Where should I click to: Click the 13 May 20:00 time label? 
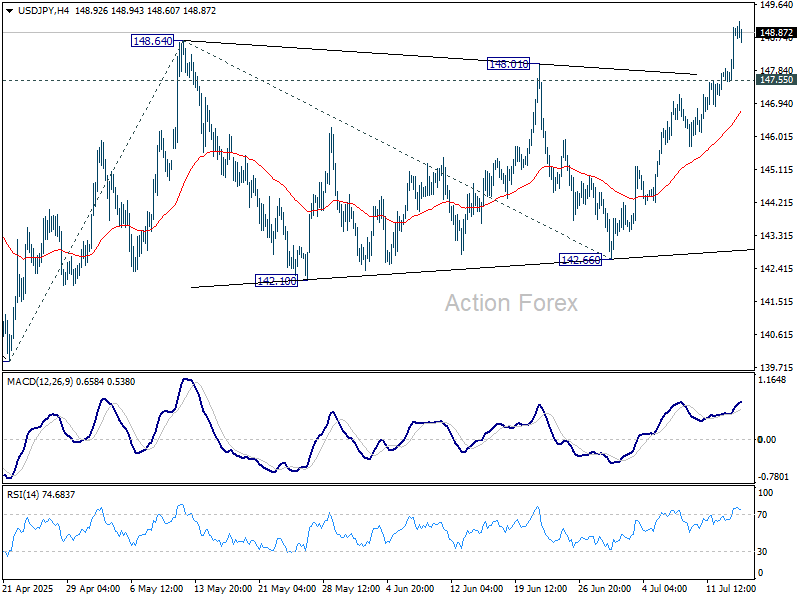point(223,588)
